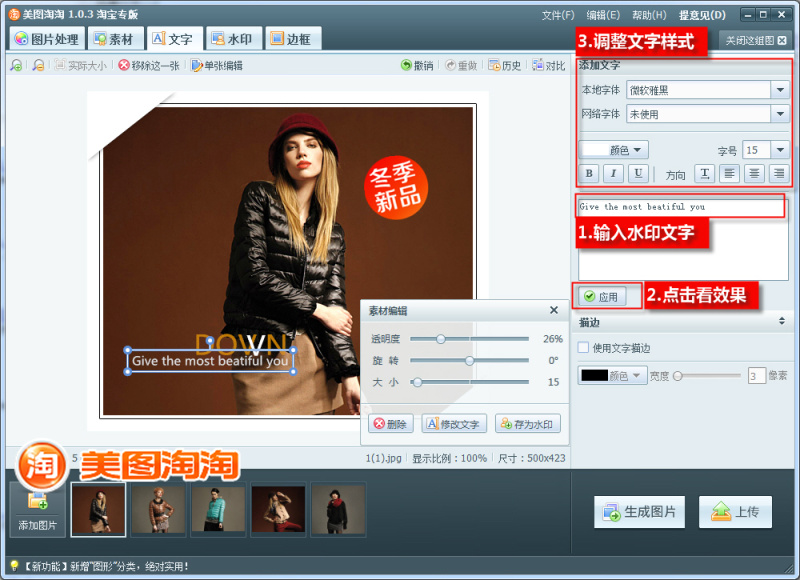This screenshot has height=580, width=800.
Task: Select the red scarf model thumbnail
Action: point(338,510)
